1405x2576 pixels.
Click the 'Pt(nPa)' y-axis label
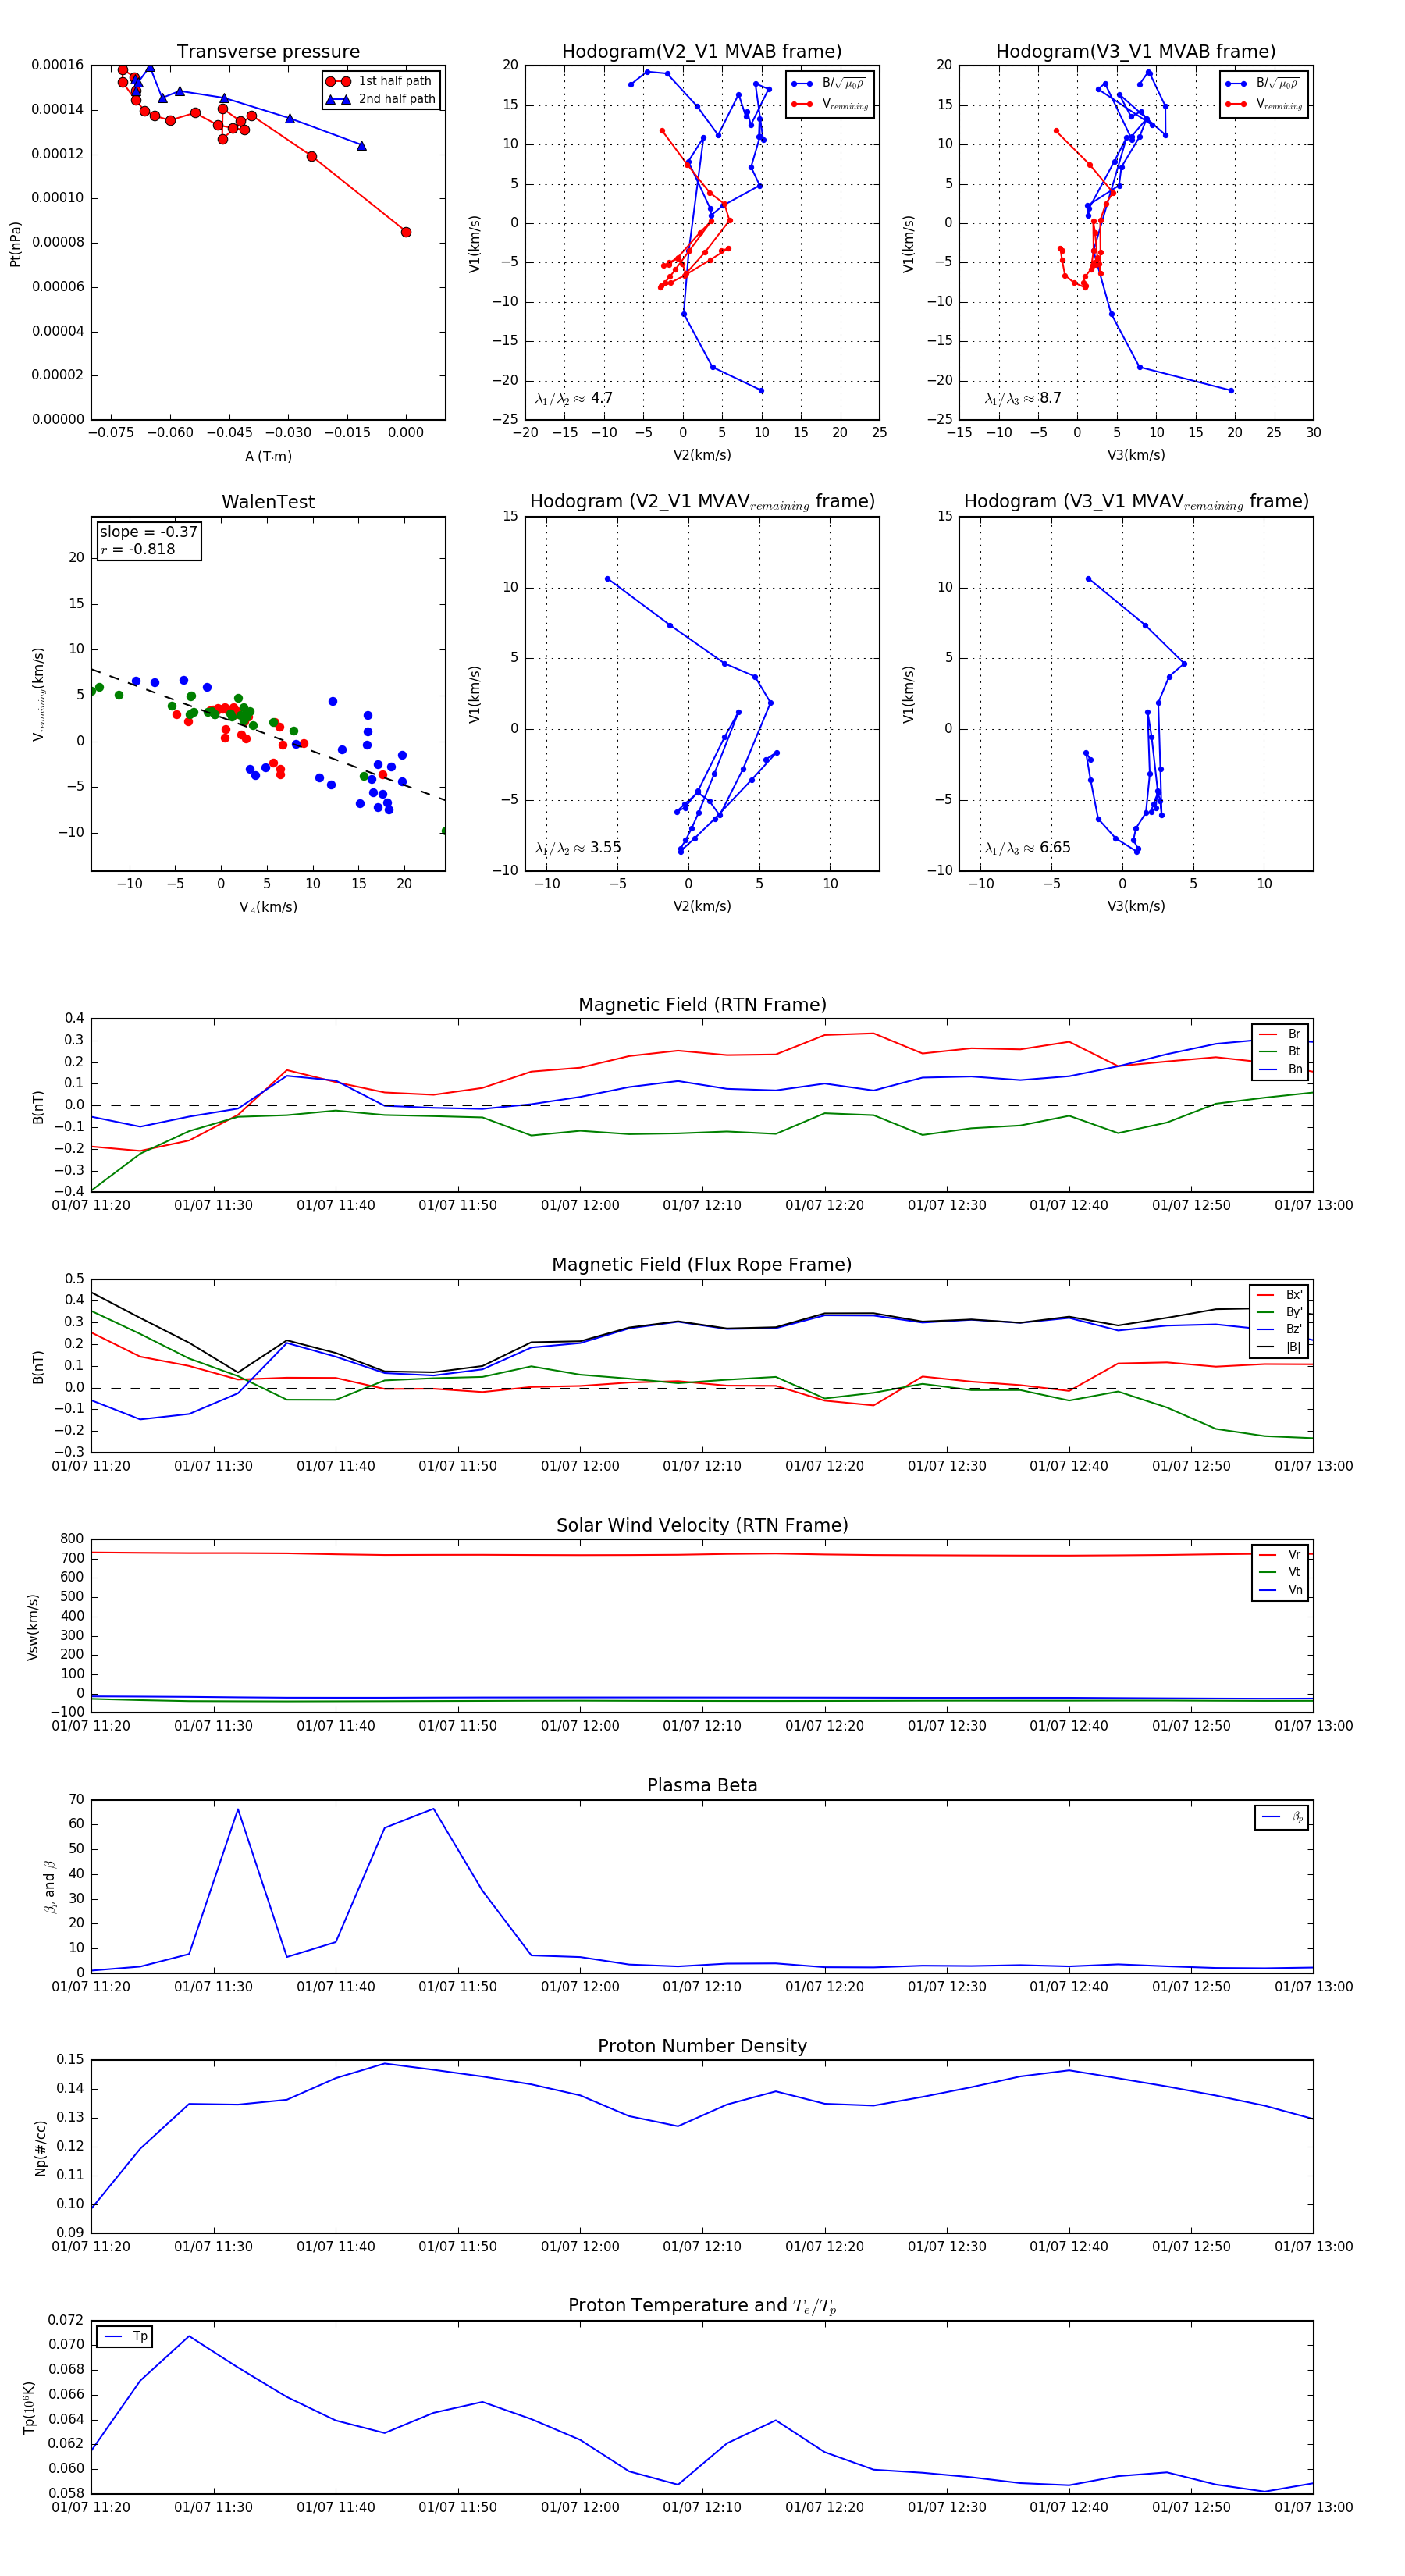[x=15, y=243]
